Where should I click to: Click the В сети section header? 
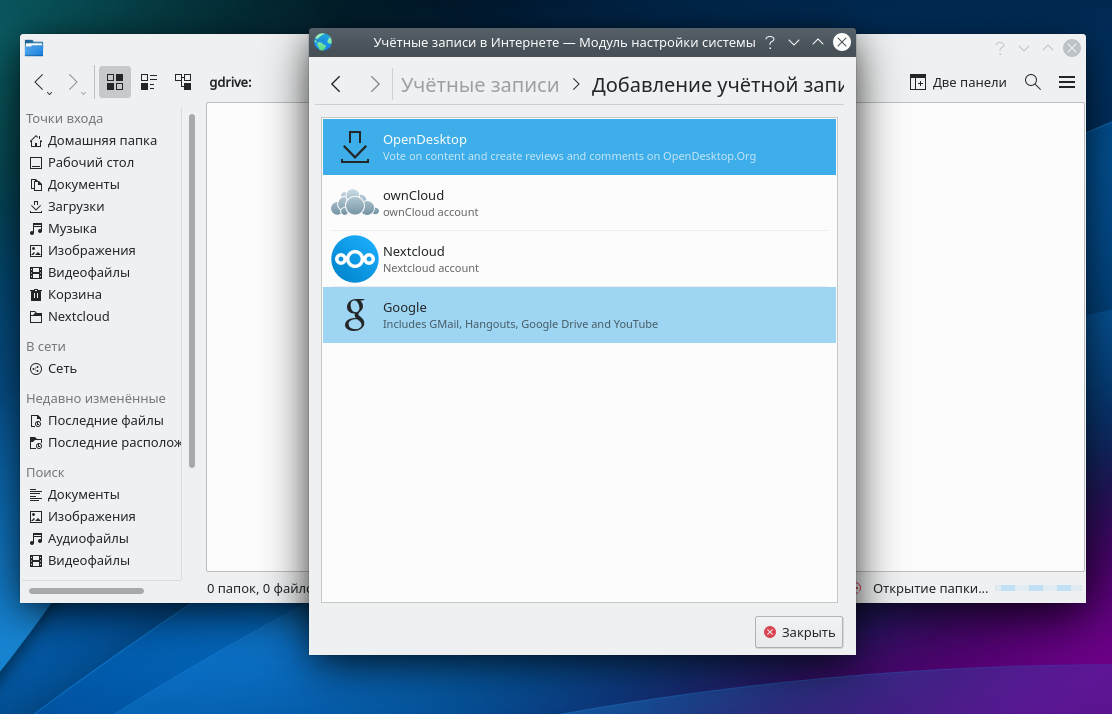click(46, 347)
